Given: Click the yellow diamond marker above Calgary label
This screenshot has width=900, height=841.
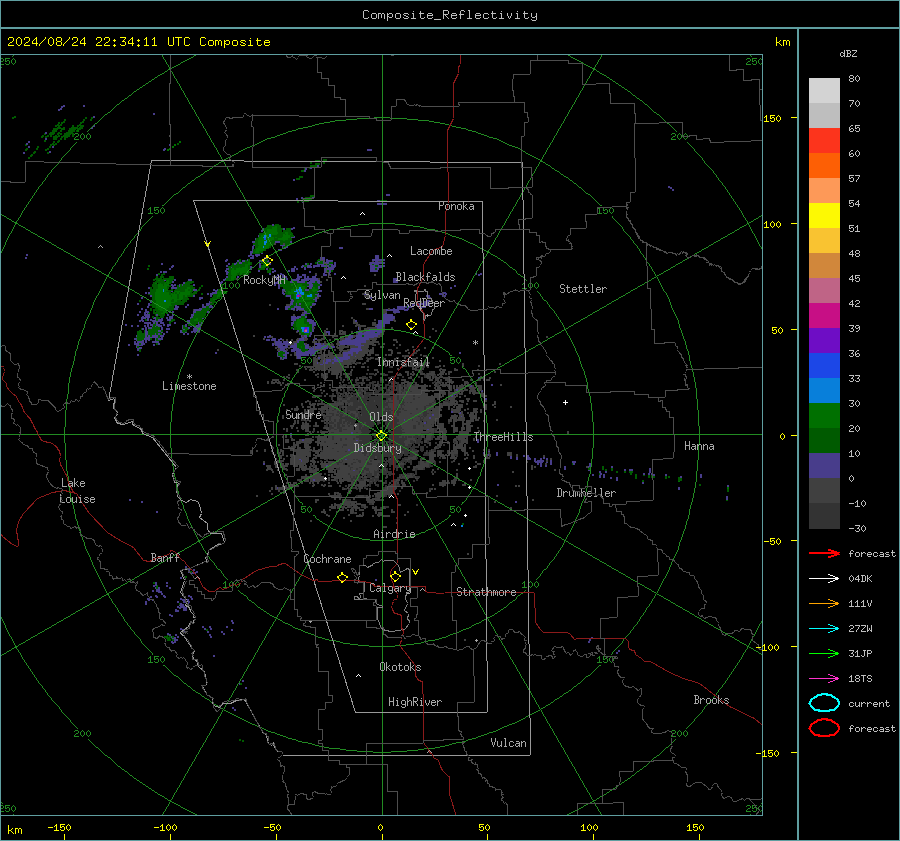Looking at the screenshot, I should (395, 576).
